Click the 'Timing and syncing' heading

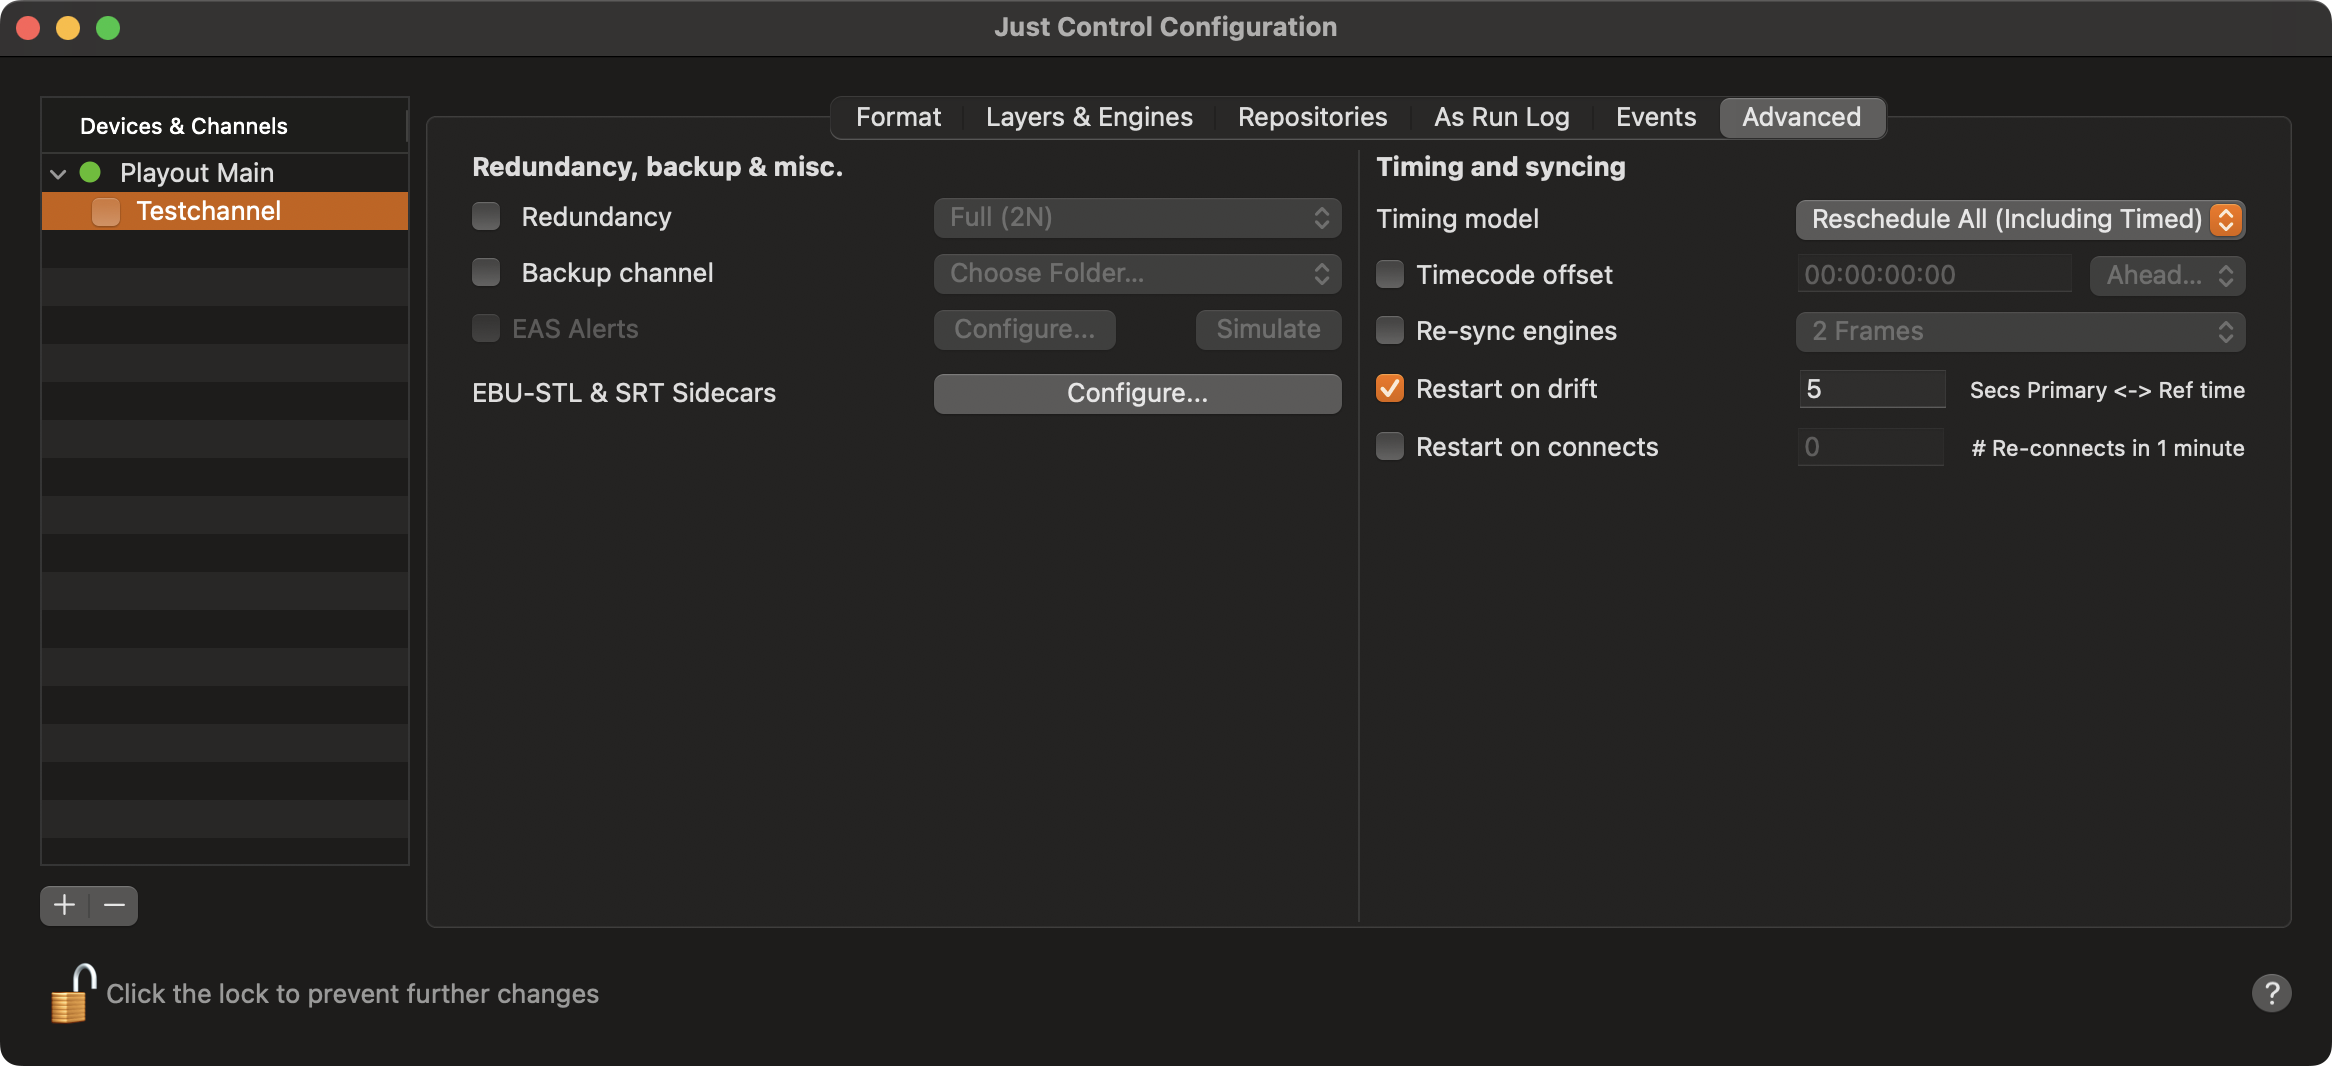coord(1501,167)
